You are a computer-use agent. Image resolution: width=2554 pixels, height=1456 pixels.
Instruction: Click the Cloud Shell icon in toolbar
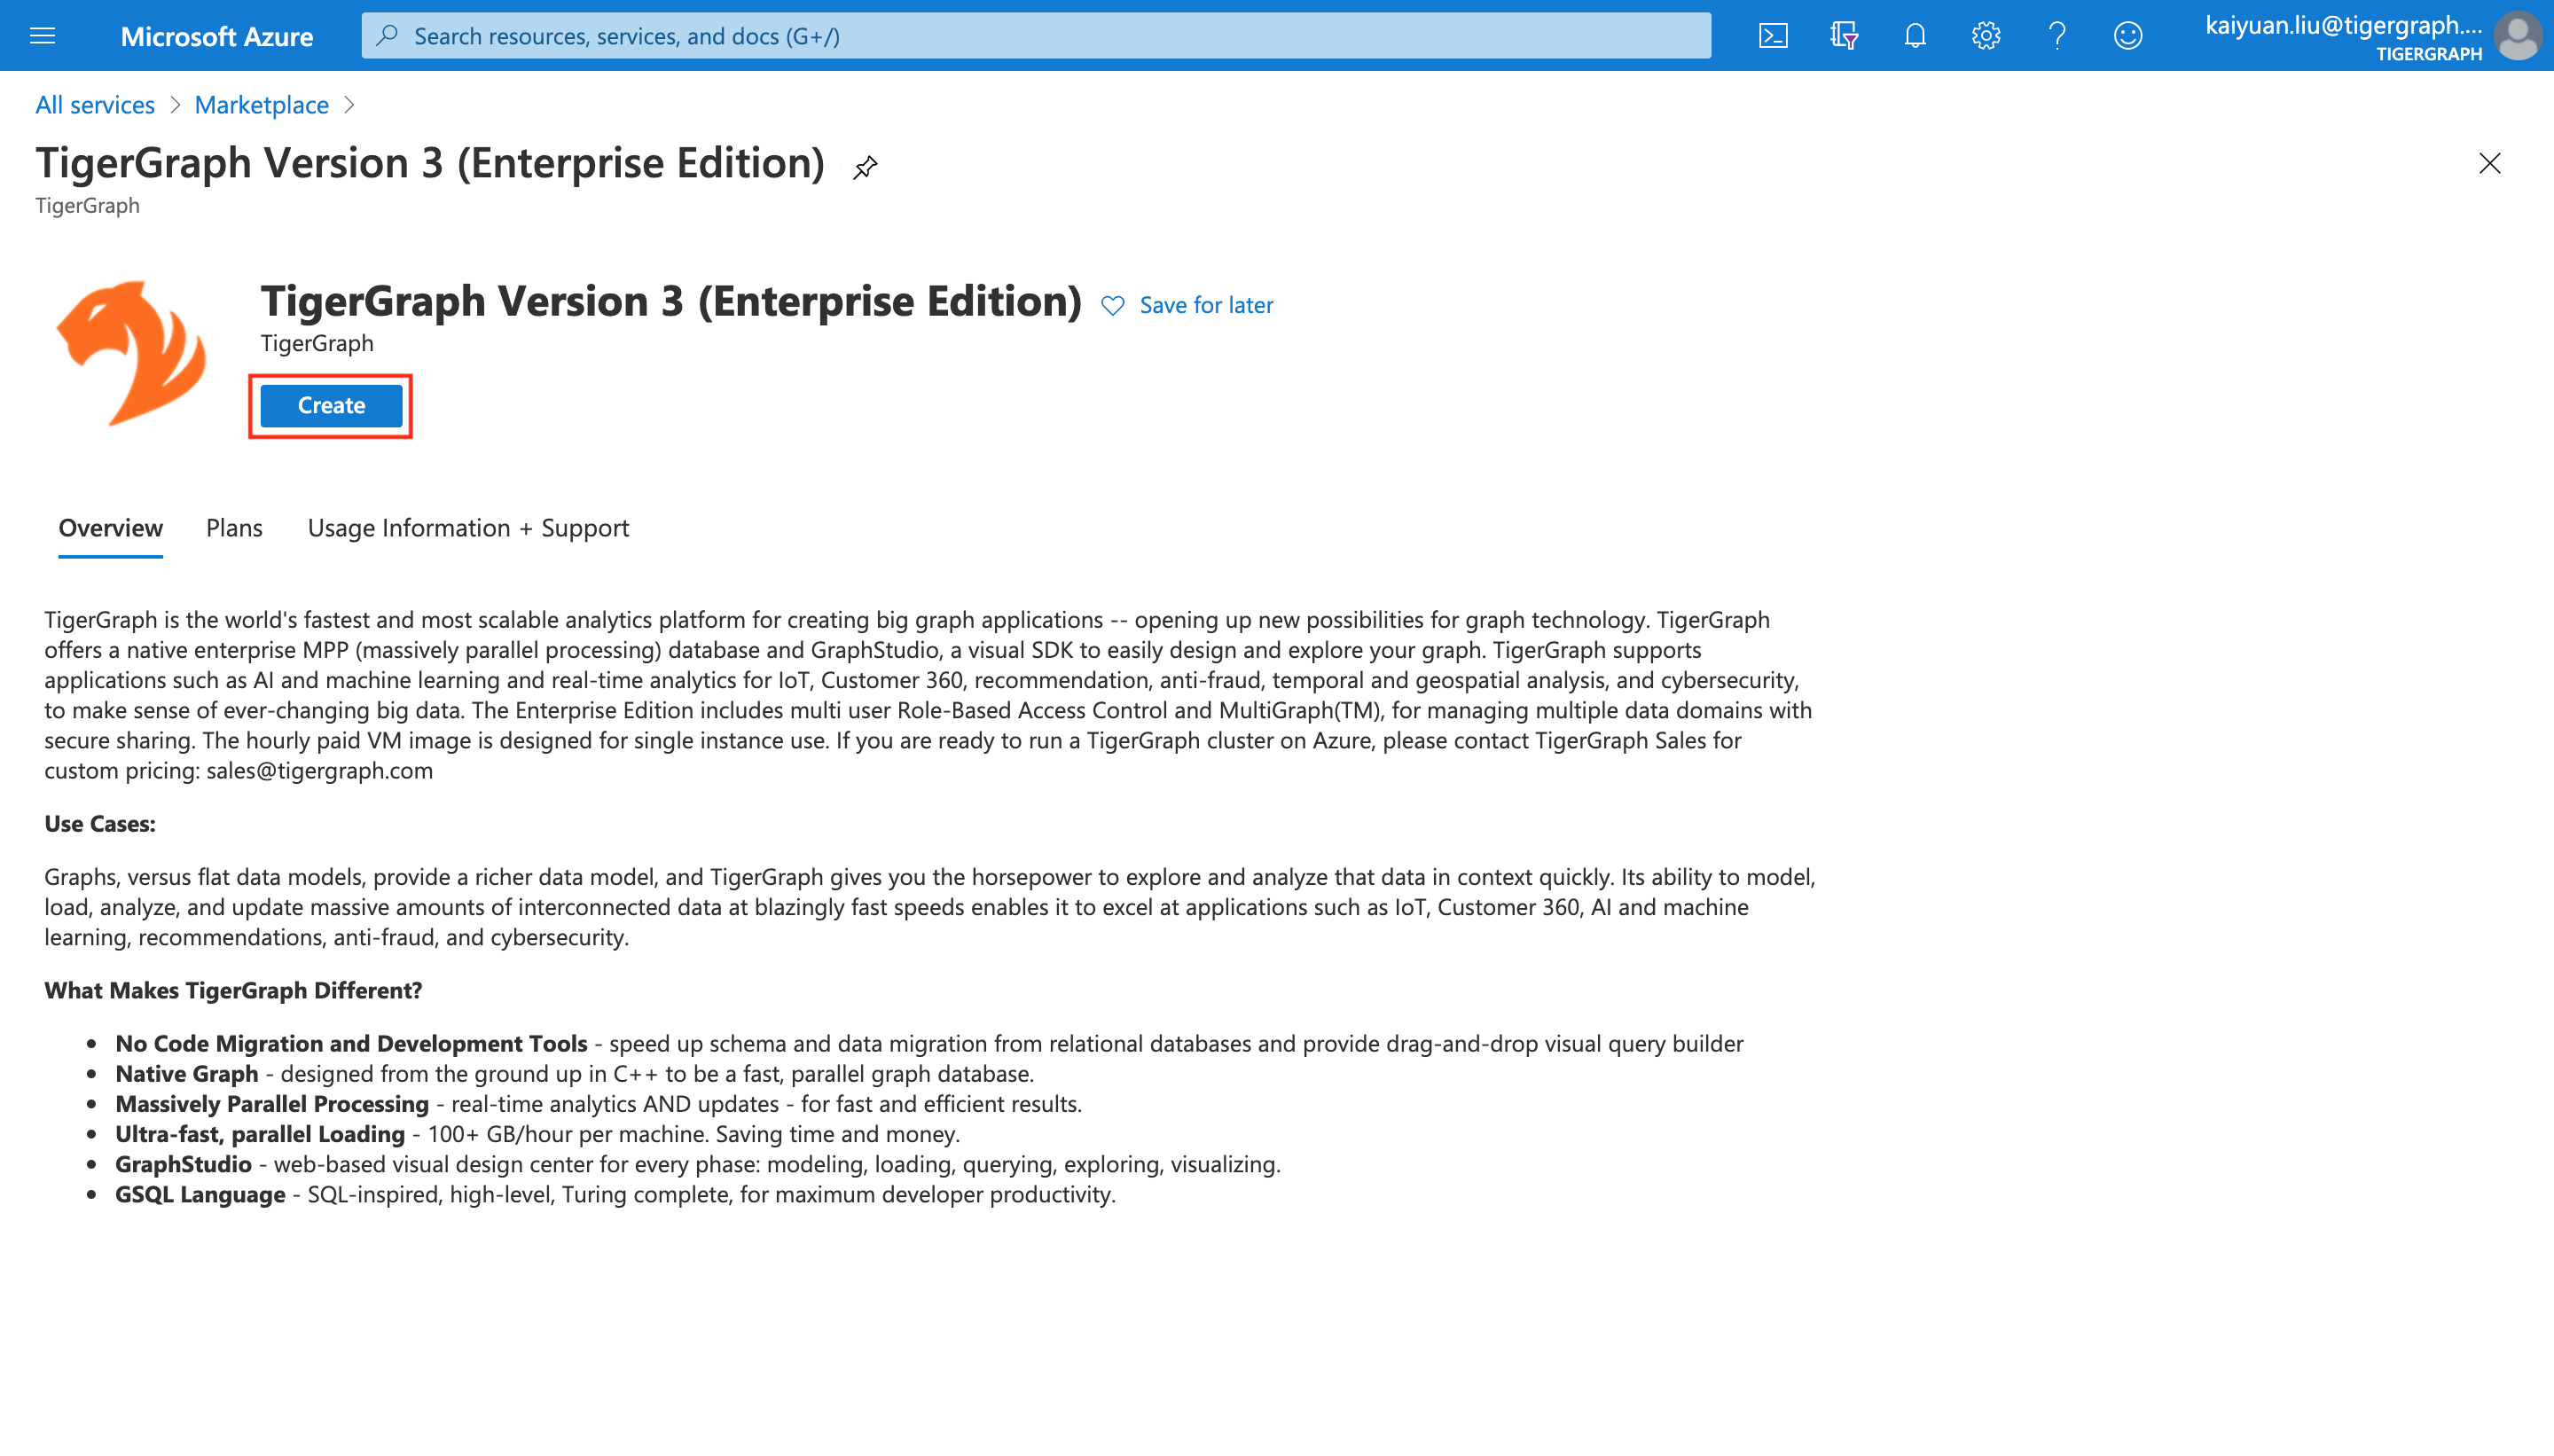1772,35
